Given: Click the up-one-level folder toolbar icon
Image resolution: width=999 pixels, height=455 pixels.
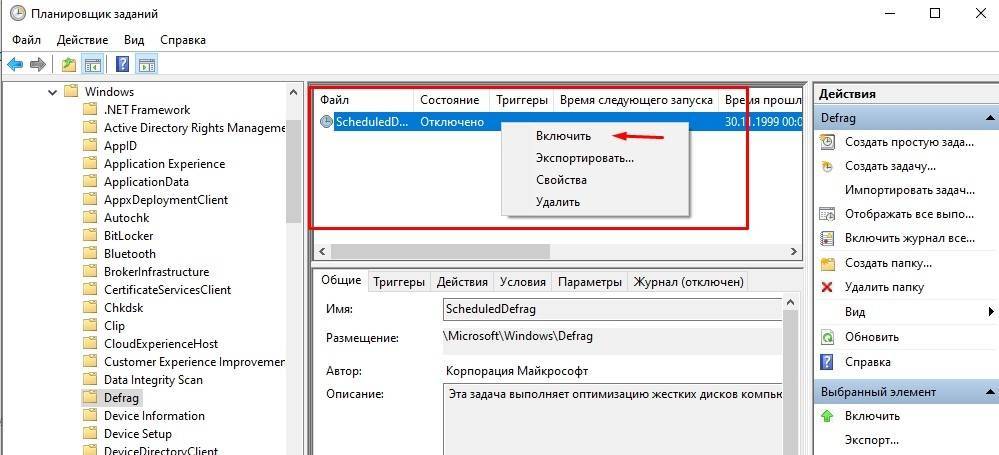Looking at the screenshot, I should pos(68,65).
